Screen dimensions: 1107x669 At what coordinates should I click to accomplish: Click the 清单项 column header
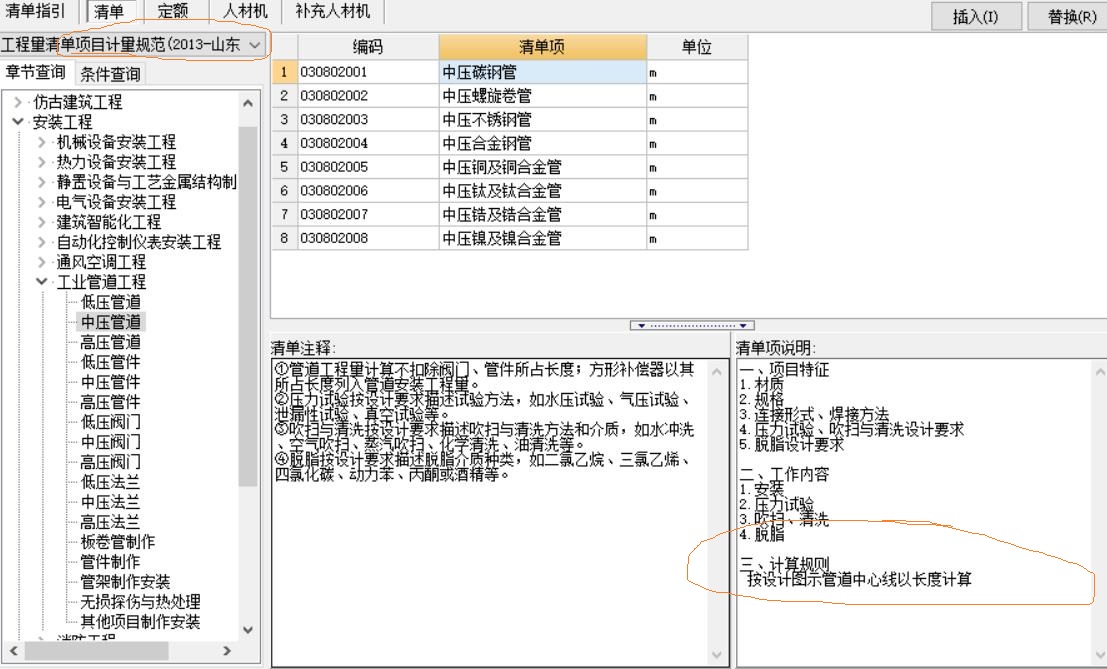[x=542, y=47]
